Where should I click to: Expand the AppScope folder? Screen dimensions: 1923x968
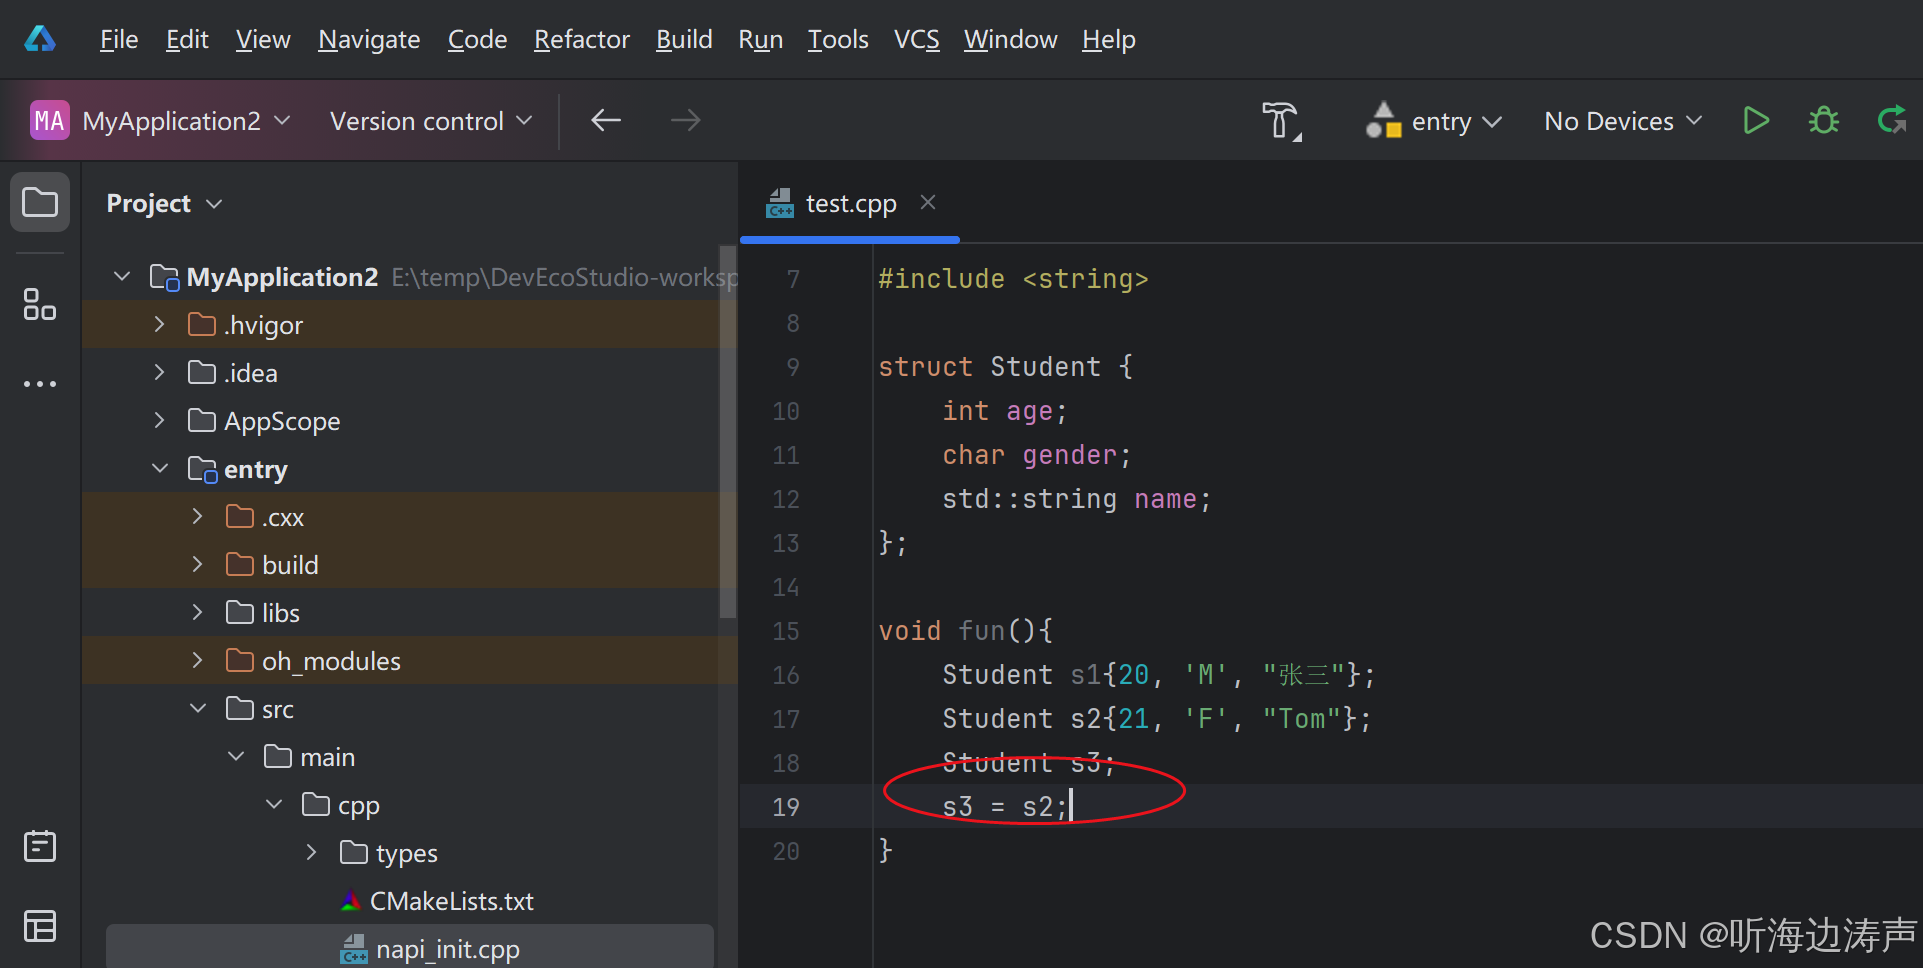pos(160,420)
